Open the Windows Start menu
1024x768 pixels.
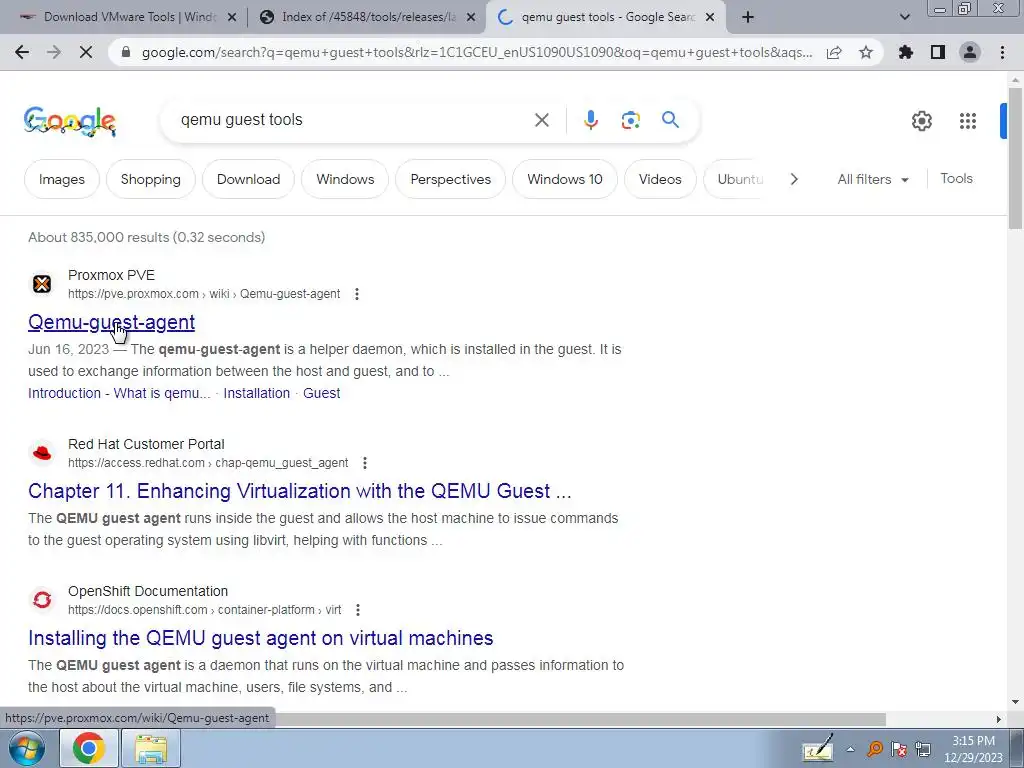27,748
